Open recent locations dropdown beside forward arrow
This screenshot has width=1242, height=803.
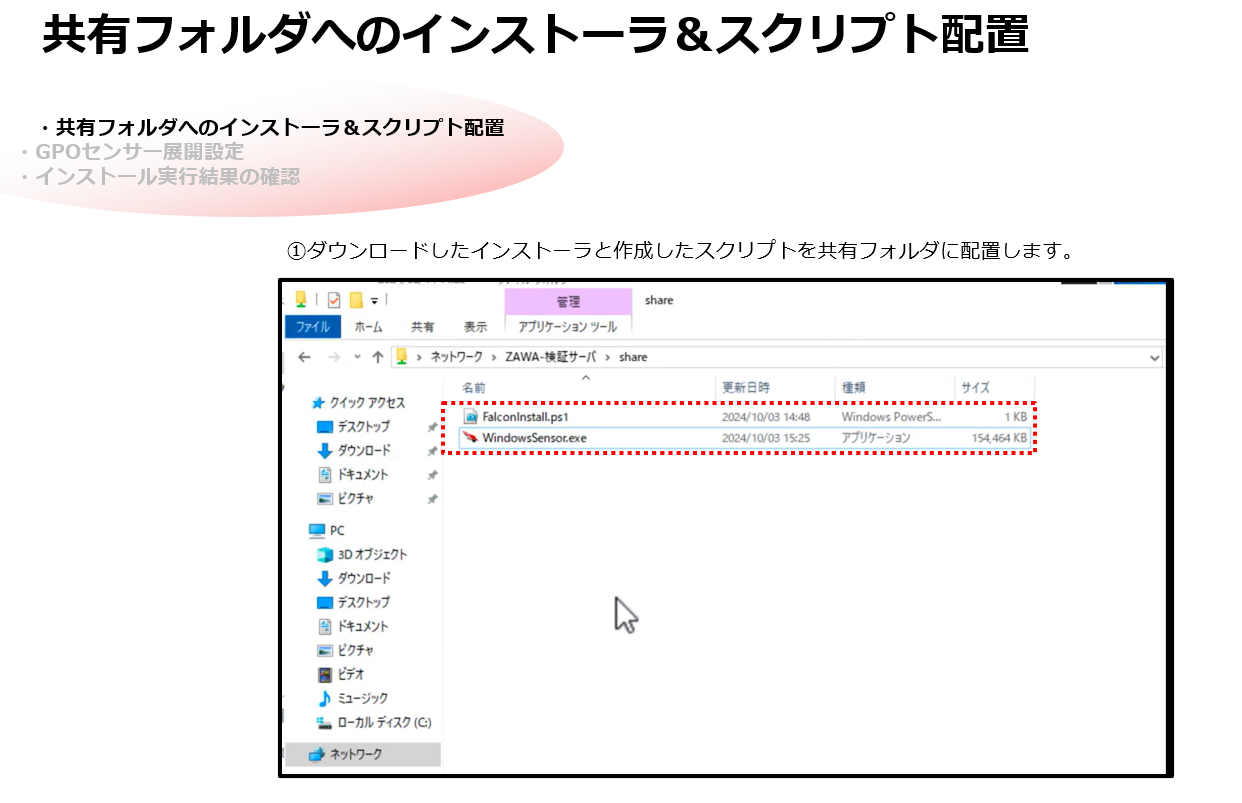tap(357, 357)
